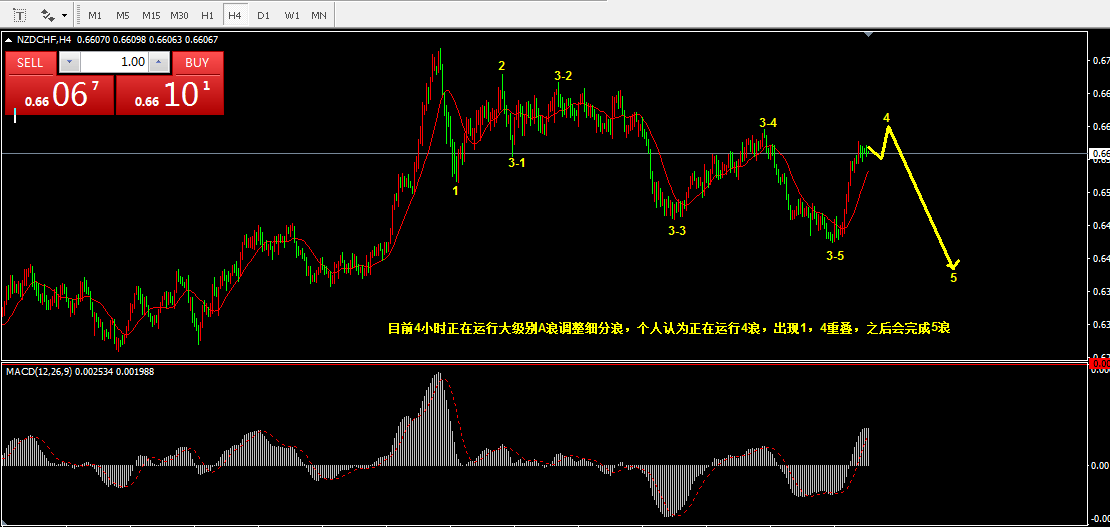The width and height of the screenshot is (1110, 527).
Task: Click the SELL button
Action: [30, 62]
